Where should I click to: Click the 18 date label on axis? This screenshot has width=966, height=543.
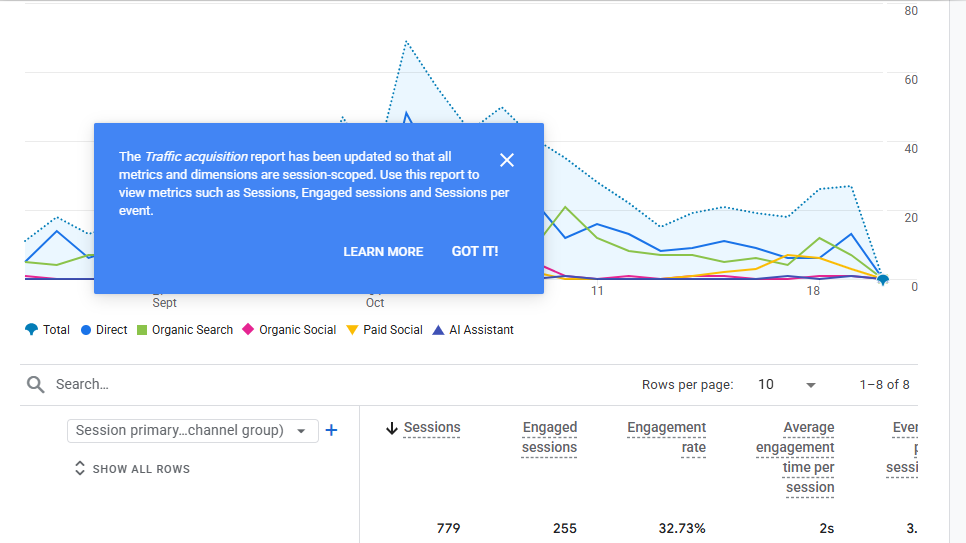coord(813,291)
